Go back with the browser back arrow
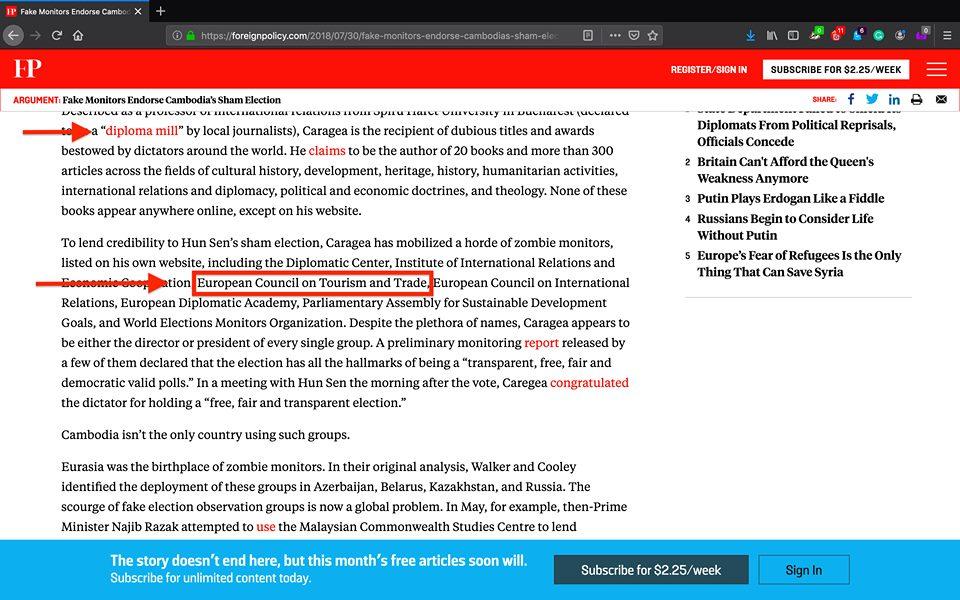960x600 pixels. pos(13,36)
